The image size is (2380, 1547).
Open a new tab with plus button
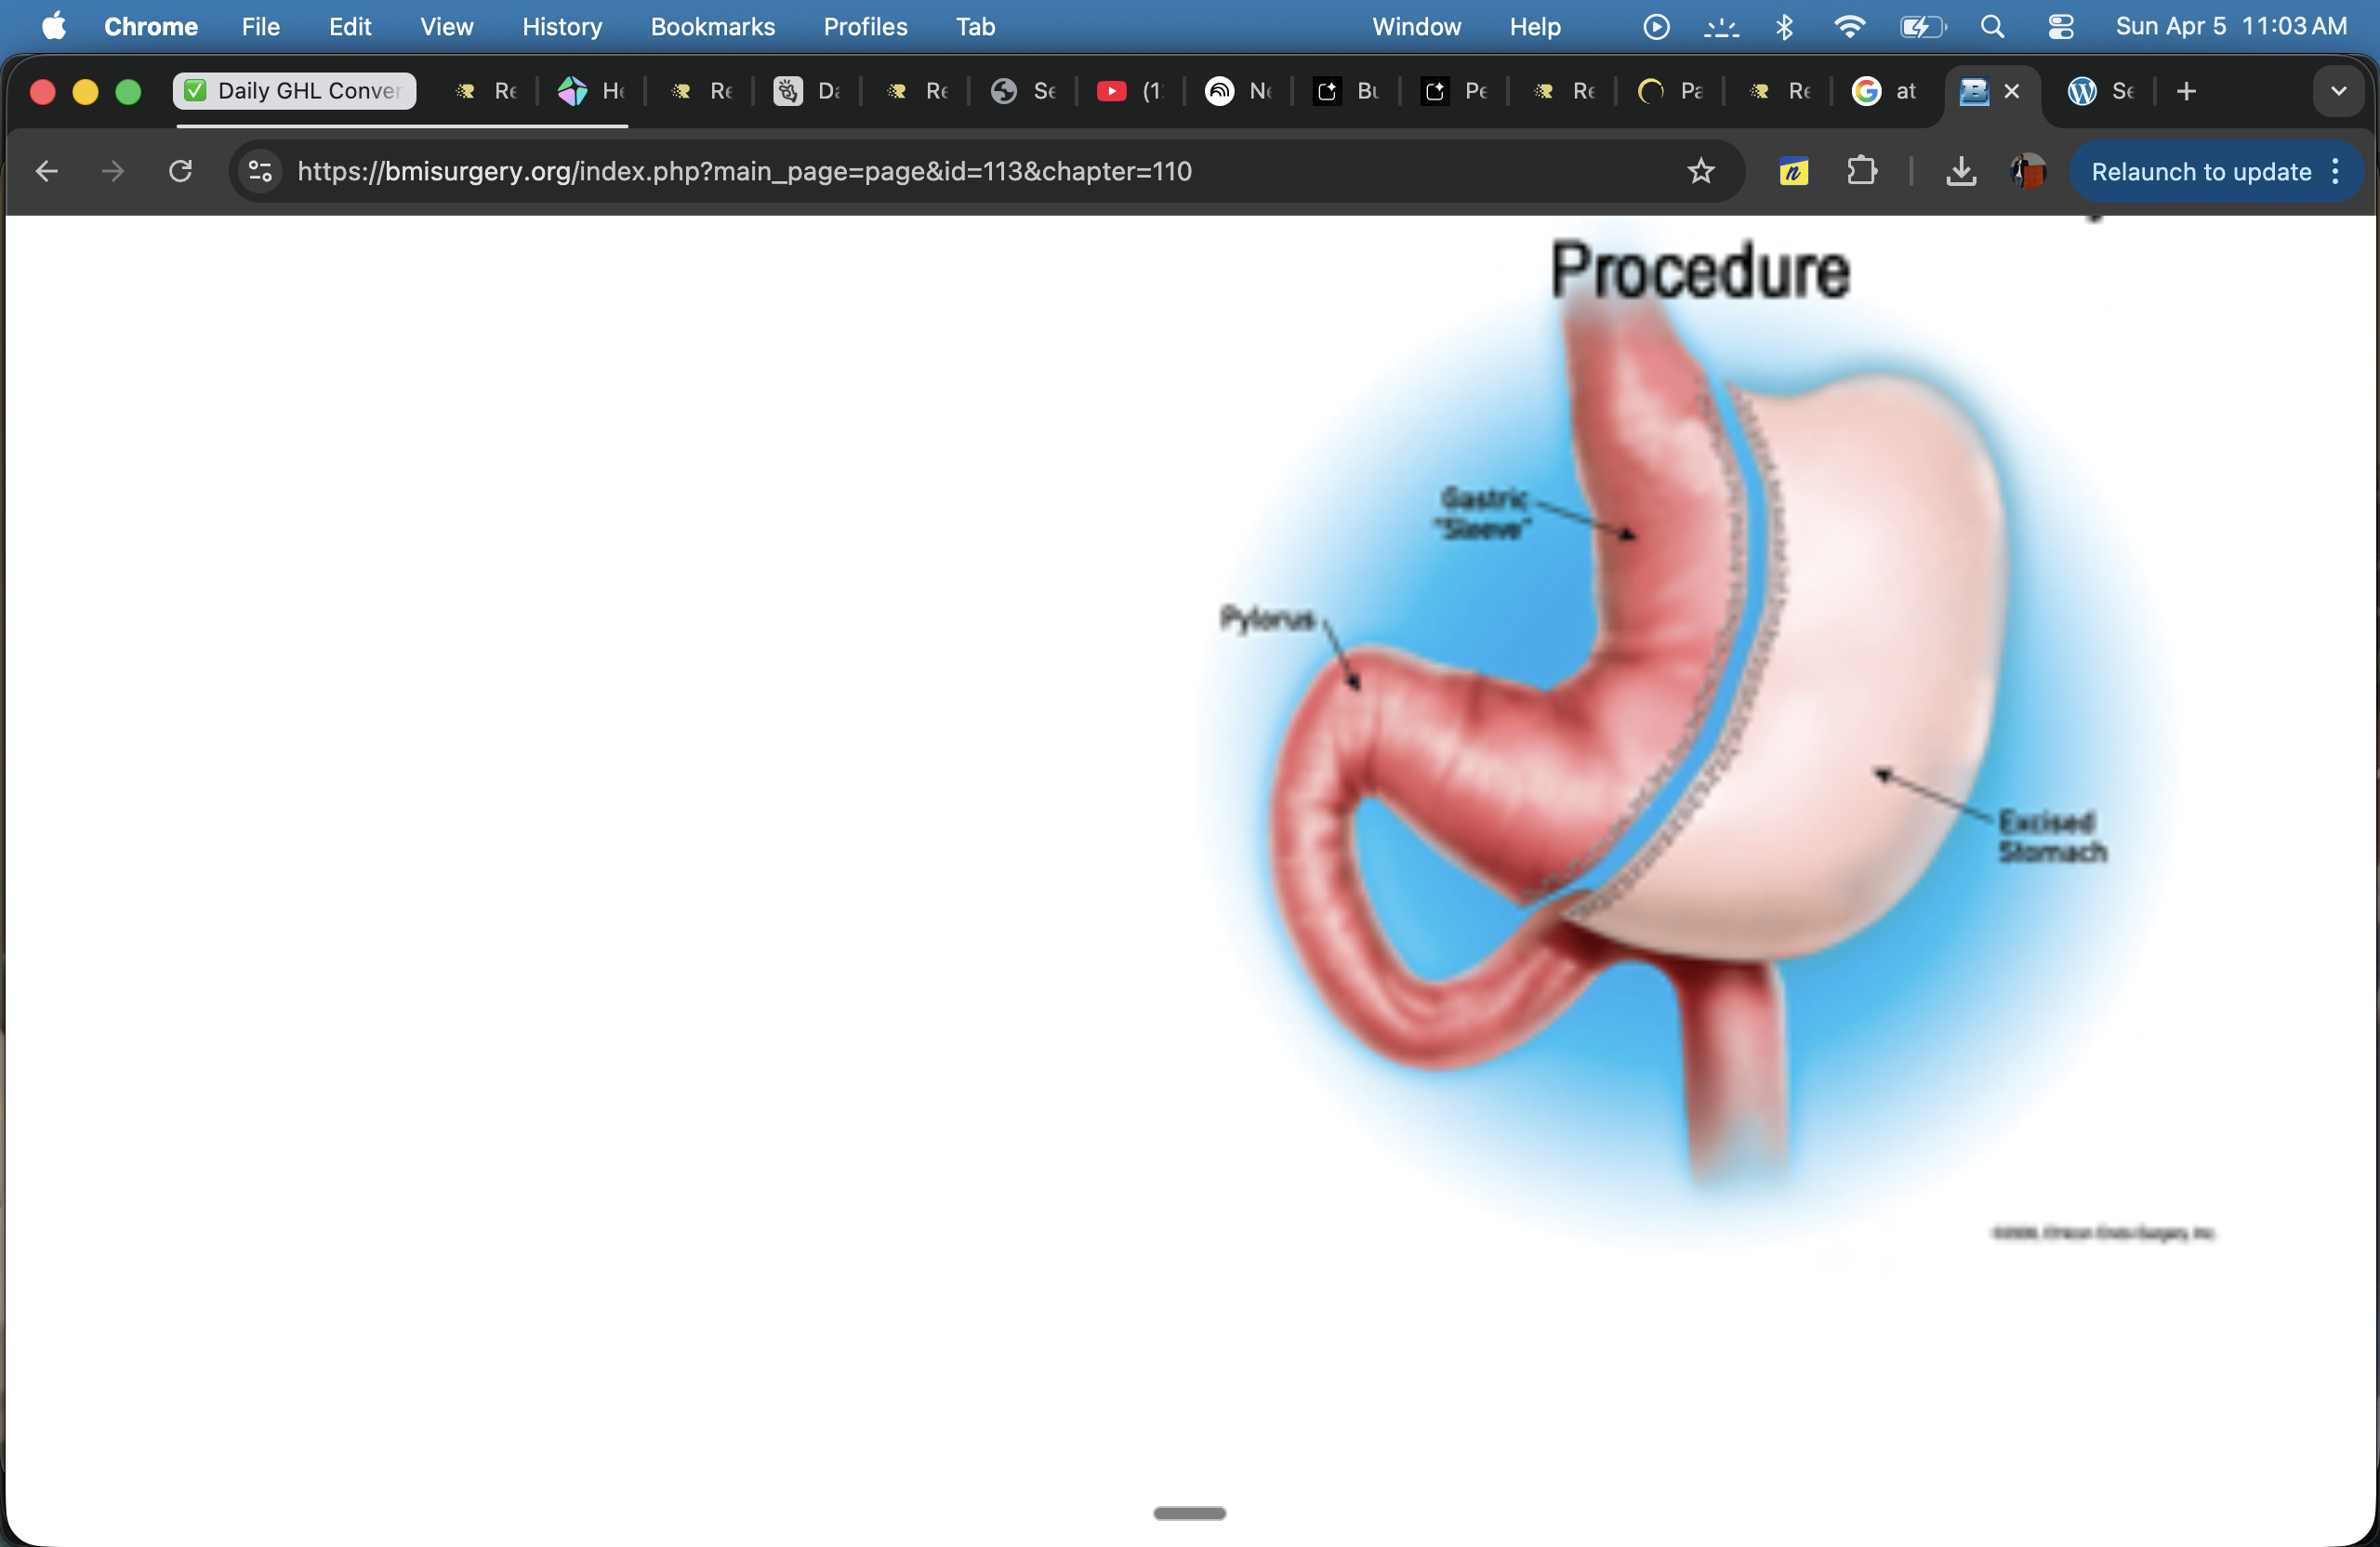(x=2186, y=91)
